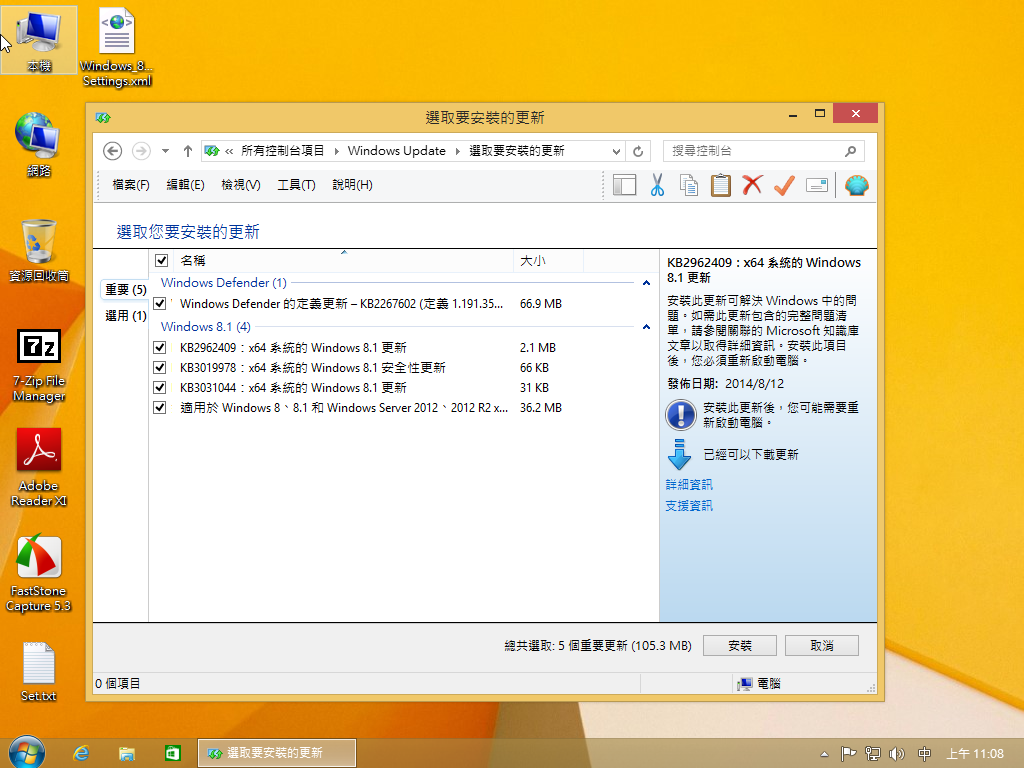Open Internet Explorer from taskbar

pos(81,753)
